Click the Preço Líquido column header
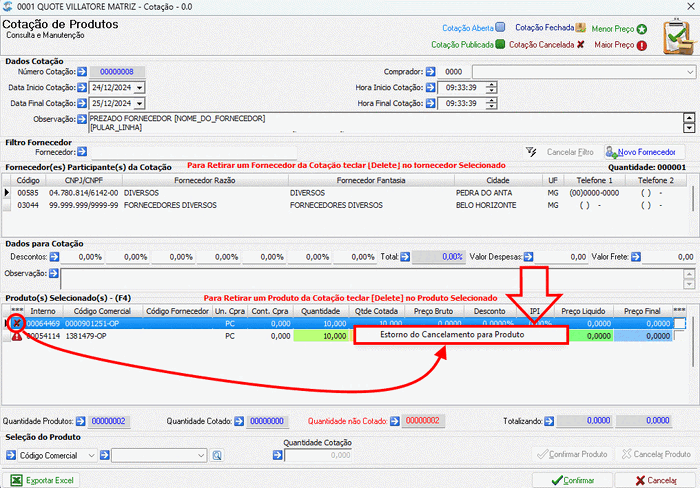 coord(583,311)
